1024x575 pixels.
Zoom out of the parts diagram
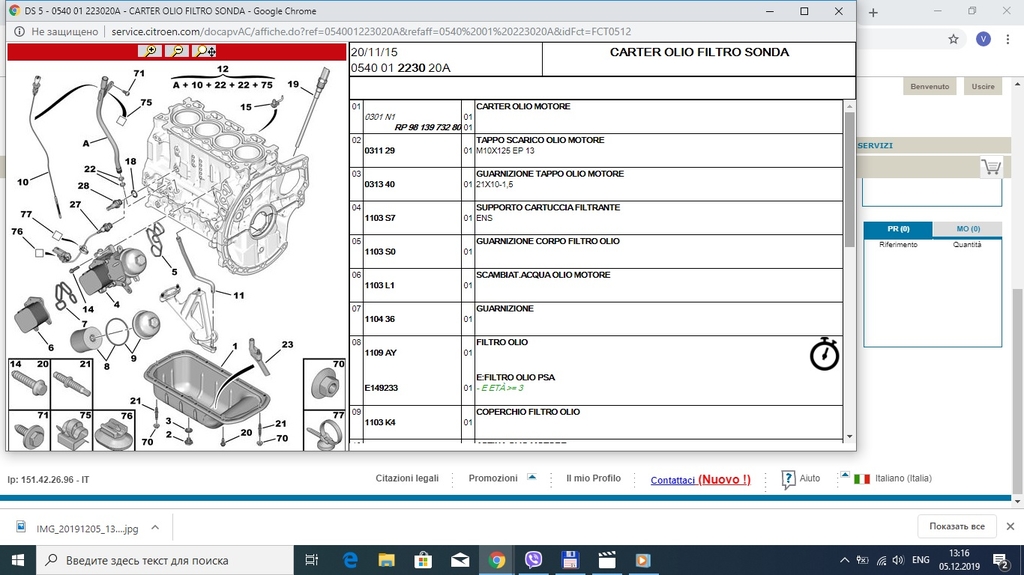coord(177,51)
